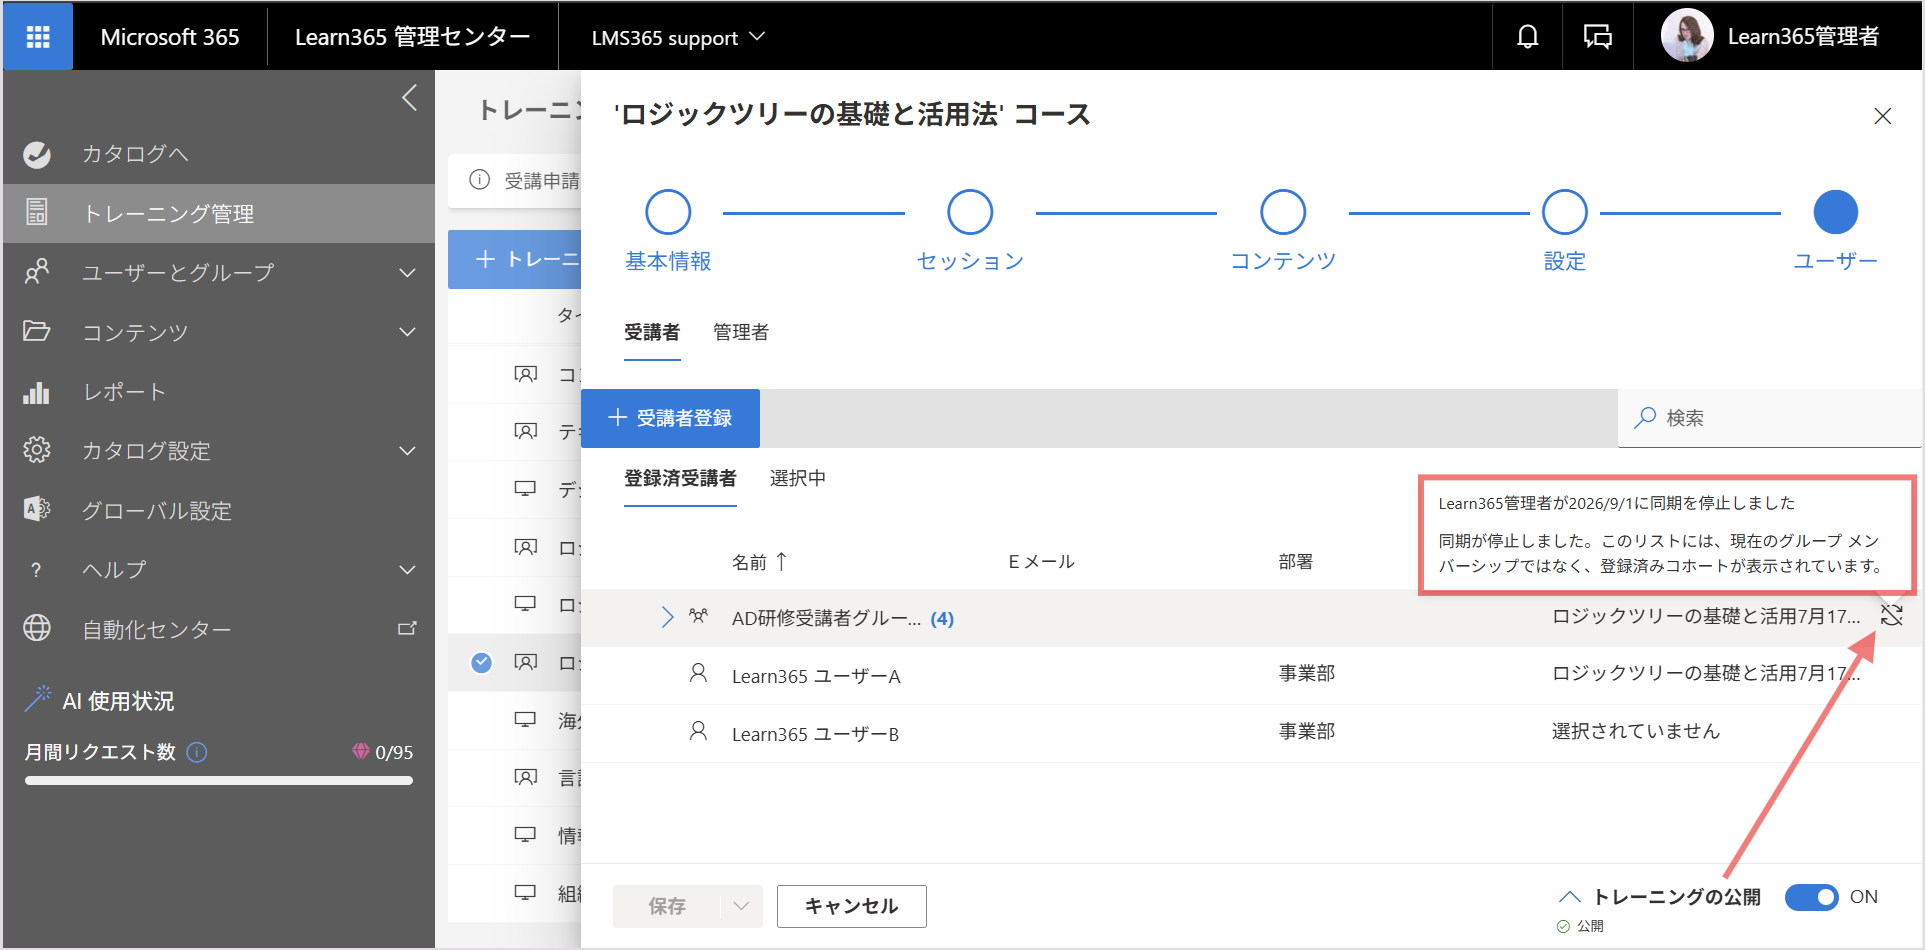Click the 月間リクエスト数 info icon
This screenshot has width=1925, height=950.
pos(197,752)
